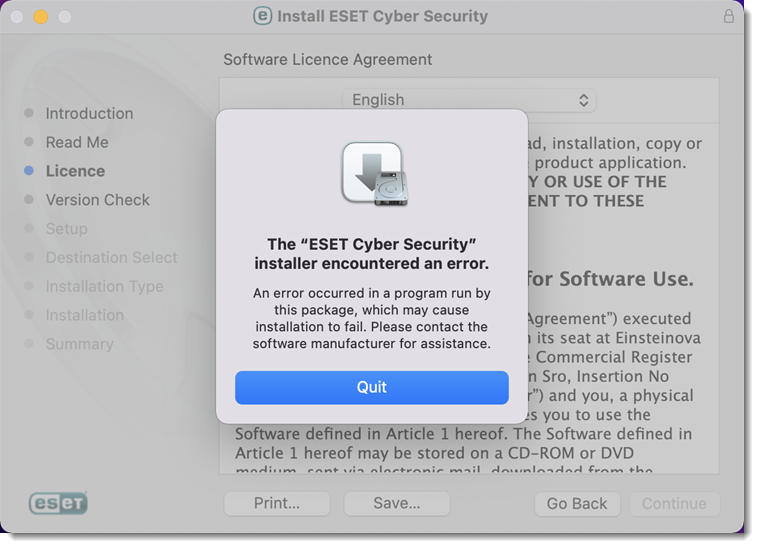Click the Destination Select step
The height and width of the screenshot is (548, 759).
click(x=111, y=258)
